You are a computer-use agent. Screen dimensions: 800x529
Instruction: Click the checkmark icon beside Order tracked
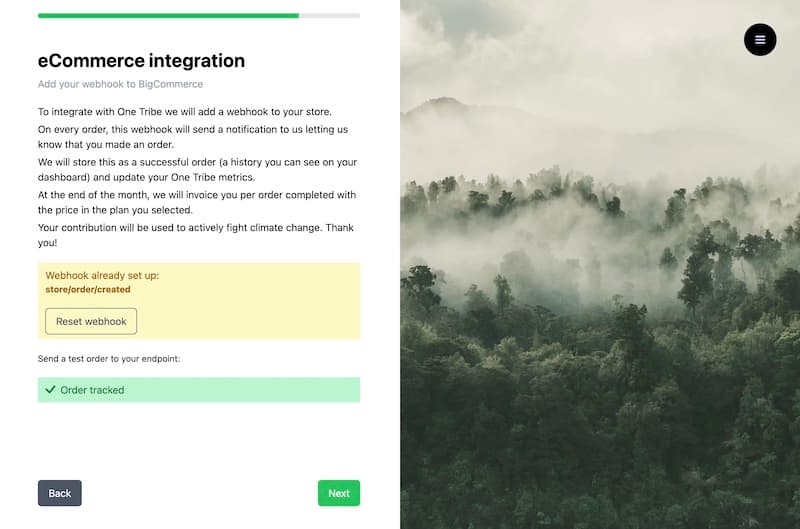[50, 390]
